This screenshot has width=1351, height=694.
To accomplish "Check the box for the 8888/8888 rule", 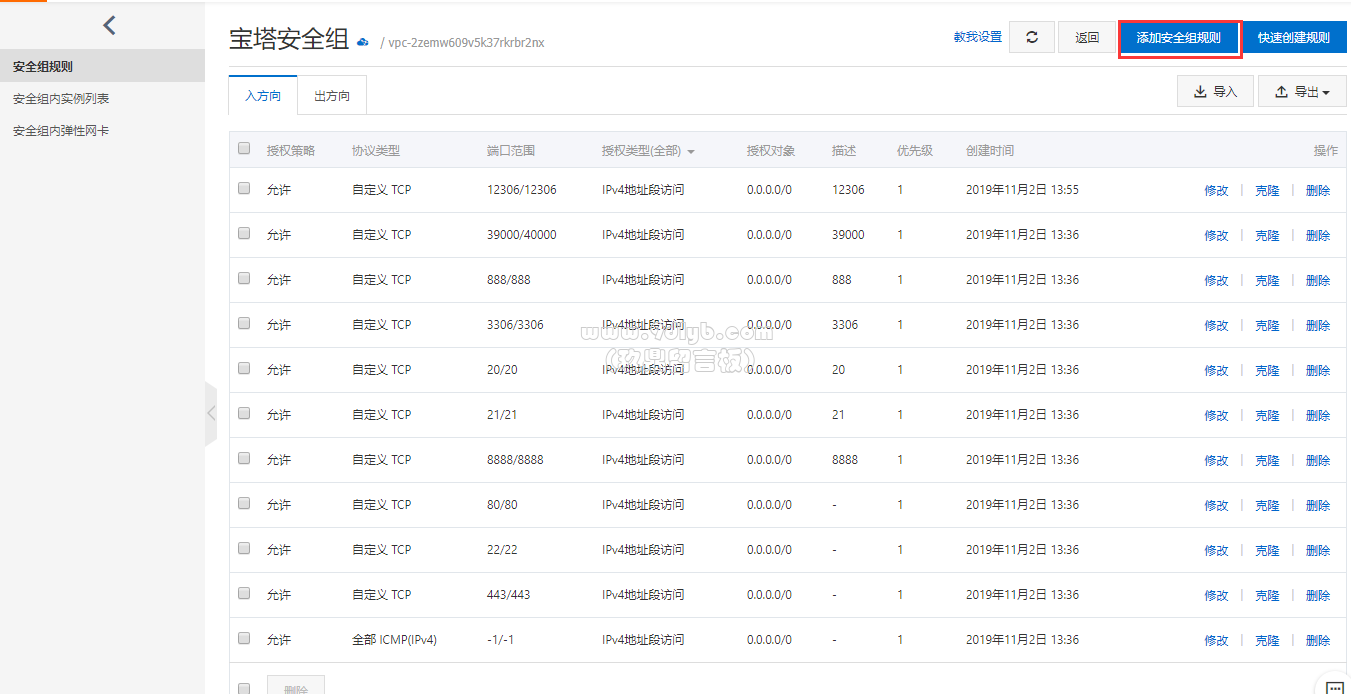I will pyautogui.click(x=244, y=458).
